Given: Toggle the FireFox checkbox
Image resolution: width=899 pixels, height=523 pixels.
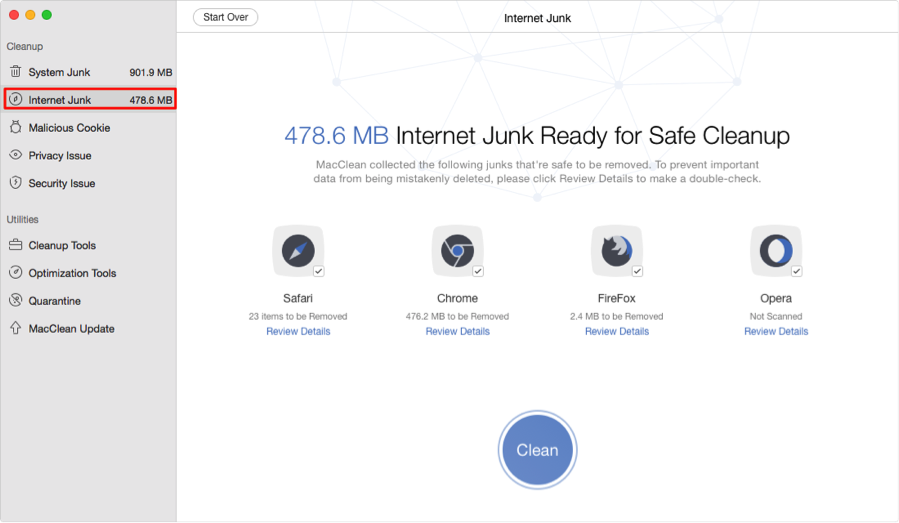Looking at the screenshot, I should click(638, 271).
